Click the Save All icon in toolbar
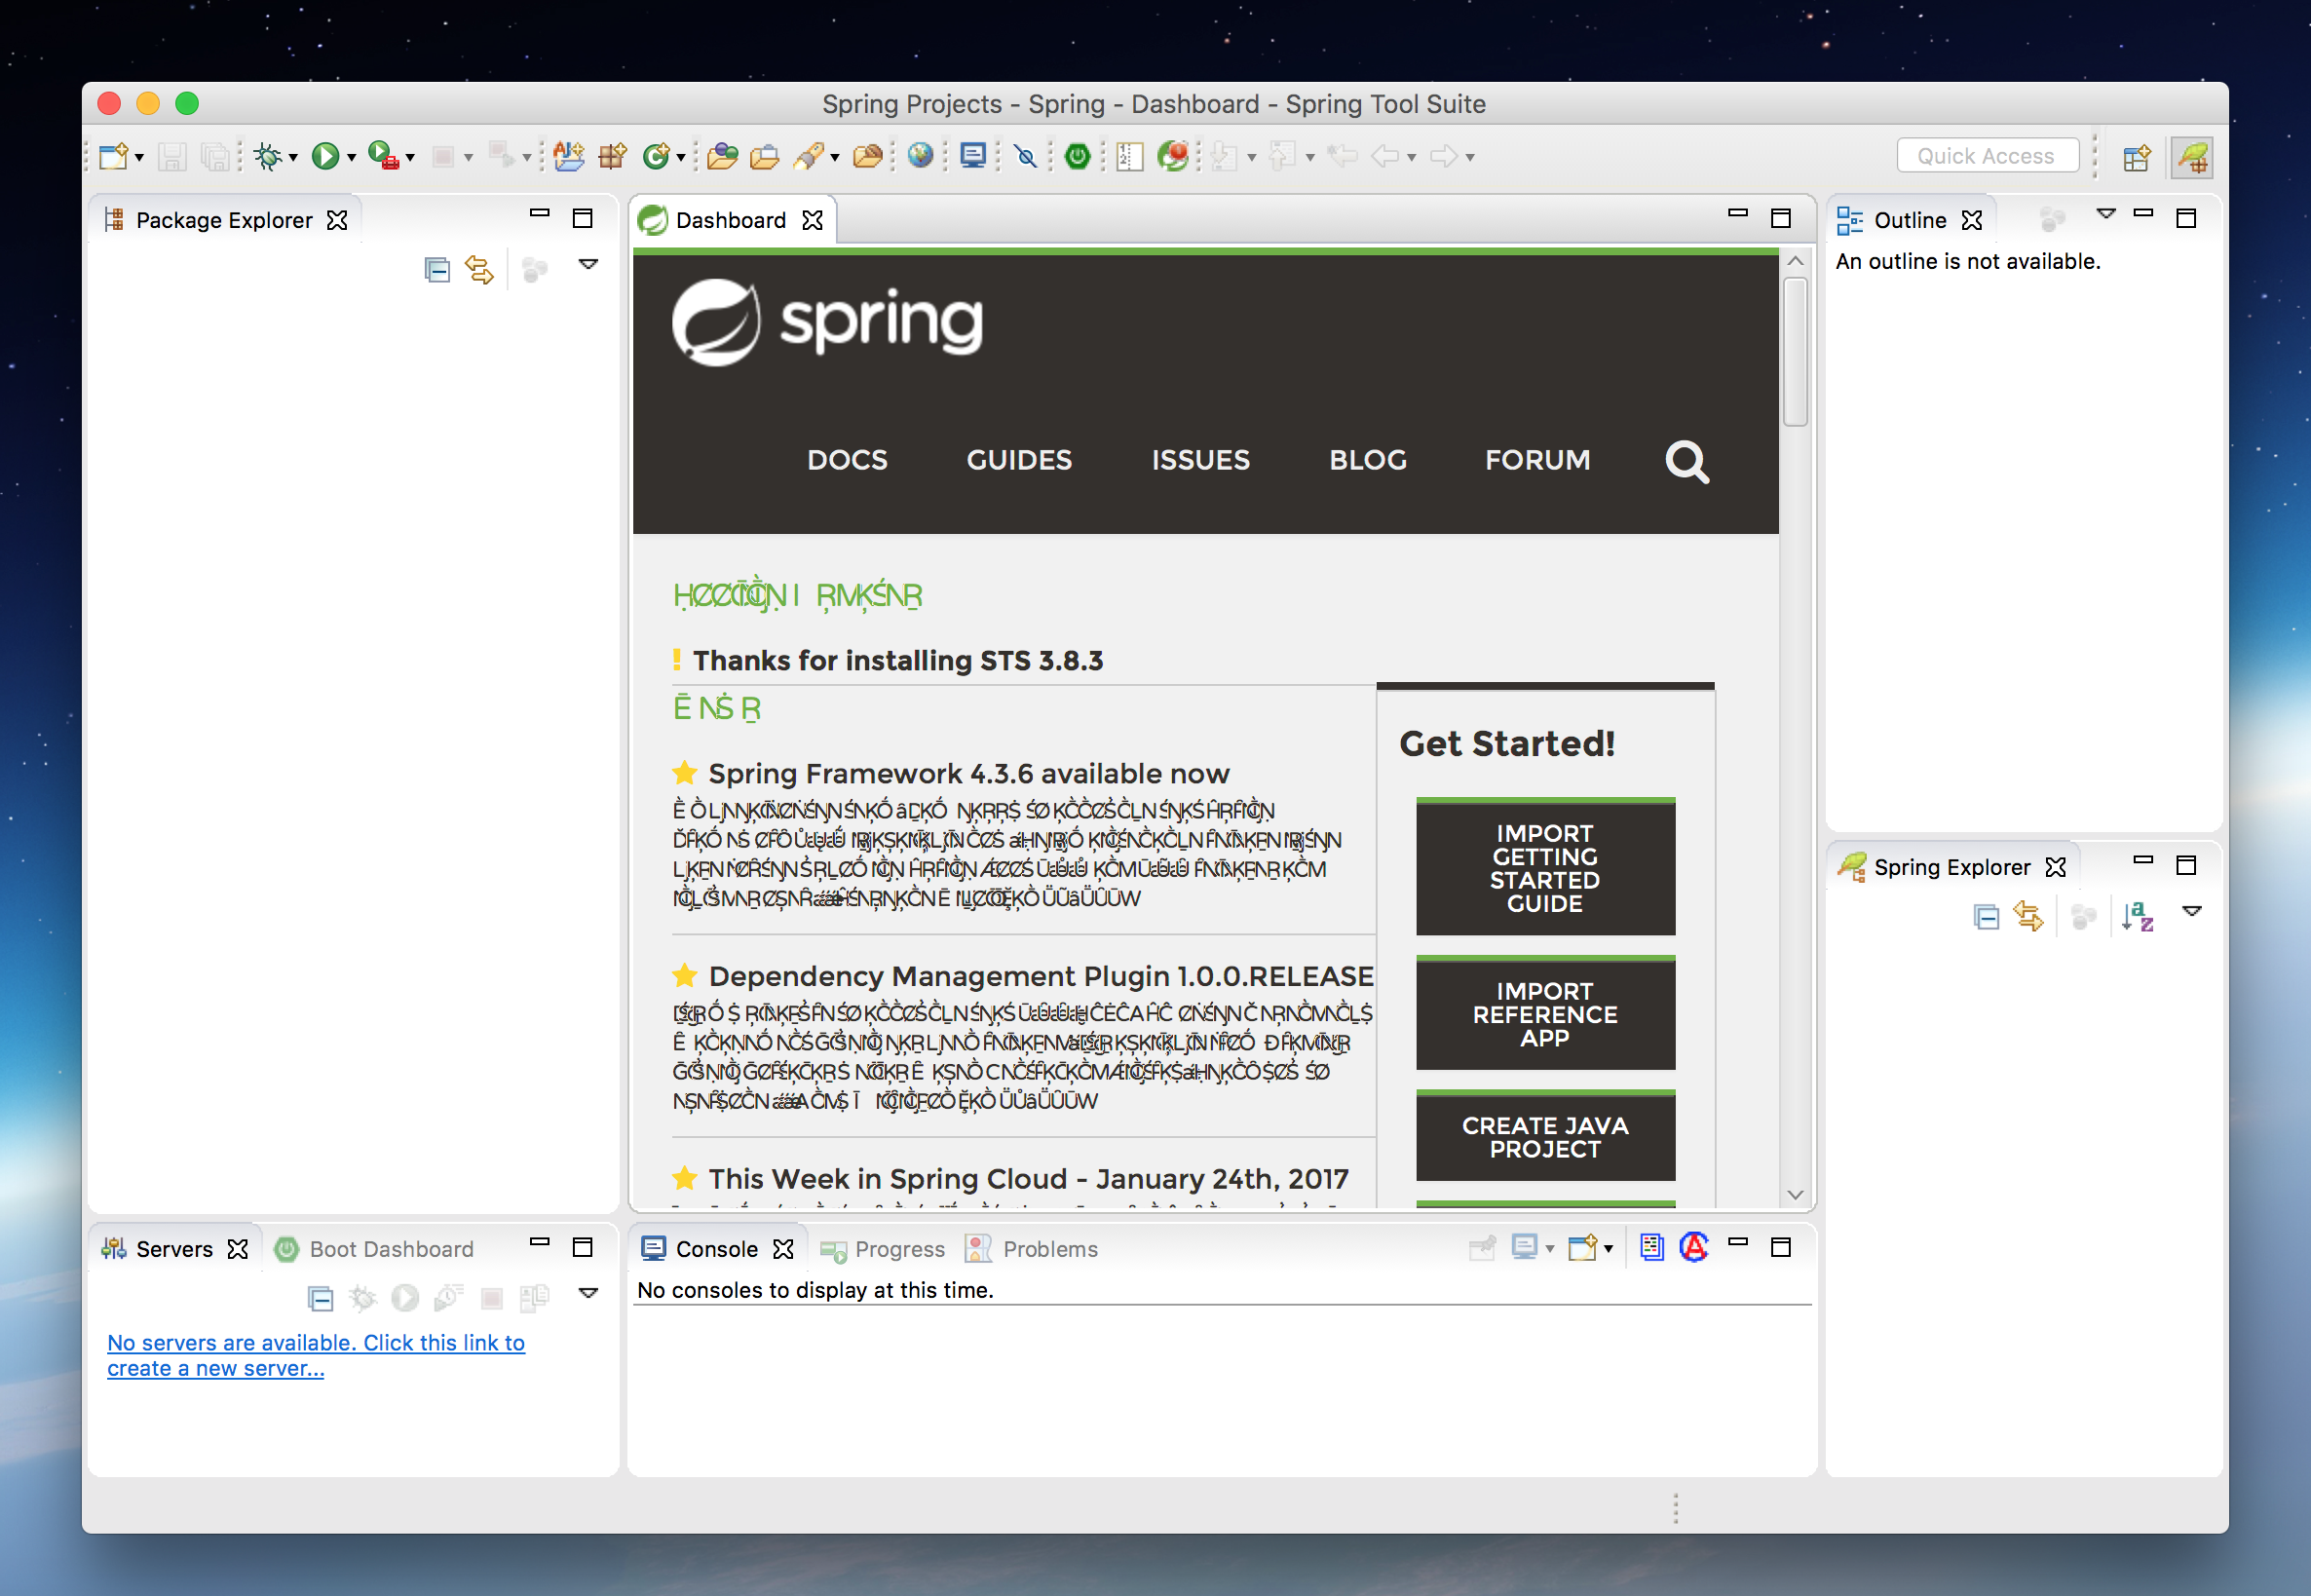Viewport: 2311px width, 1596px height. [215, 157]
